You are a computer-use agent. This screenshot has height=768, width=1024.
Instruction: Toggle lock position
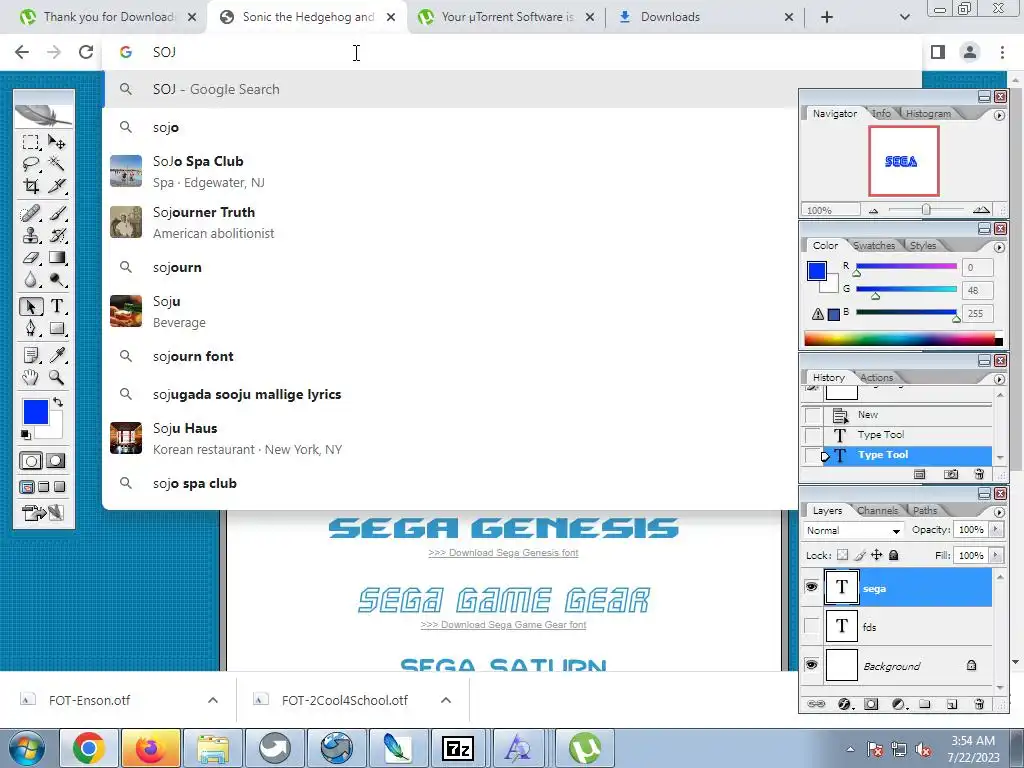[876, 555]
